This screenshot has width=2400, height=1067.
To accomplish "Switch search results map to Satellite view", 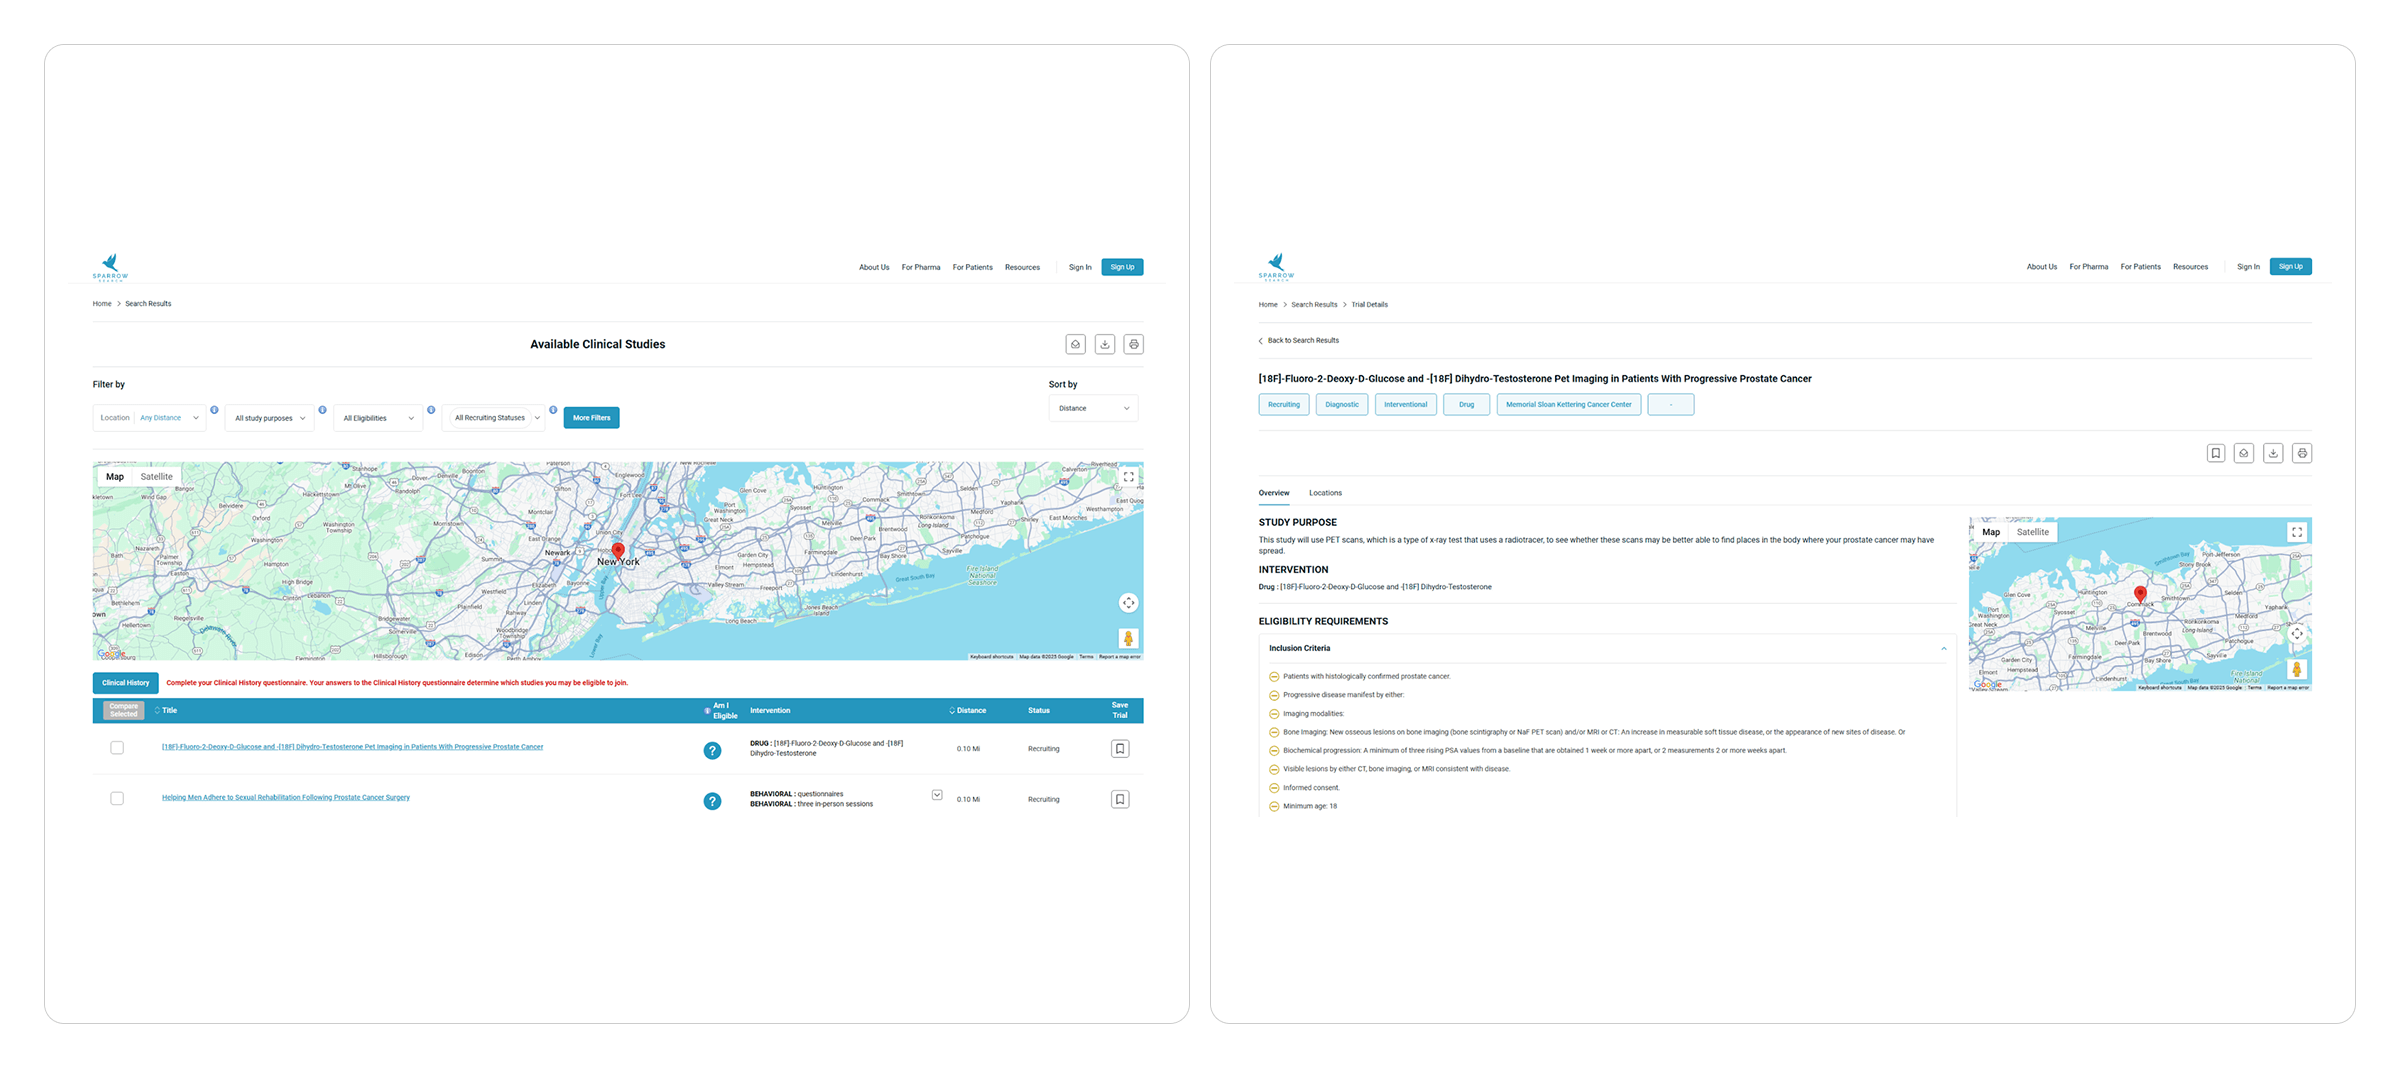I will [x=157, y=477].
